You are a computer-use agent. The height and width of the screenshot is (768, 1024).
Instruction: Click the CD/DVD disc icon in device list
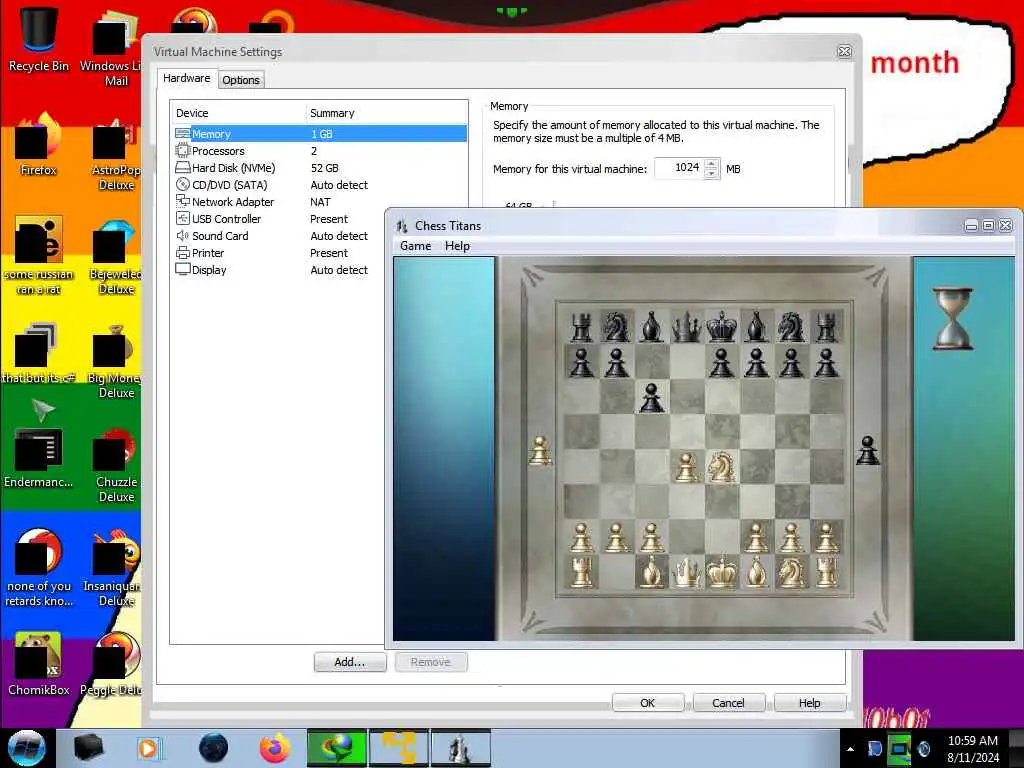point(183,184)
